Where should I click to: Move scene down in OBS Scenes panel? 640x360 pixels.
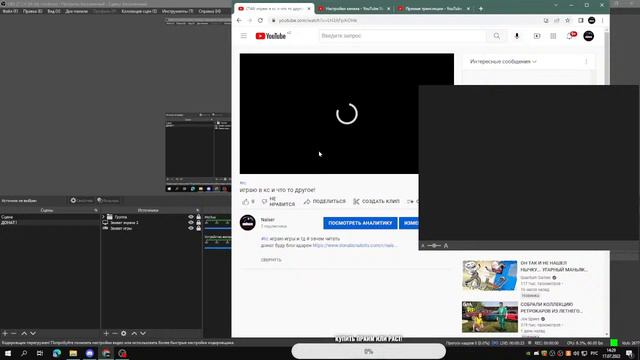[x=33, y=333]
